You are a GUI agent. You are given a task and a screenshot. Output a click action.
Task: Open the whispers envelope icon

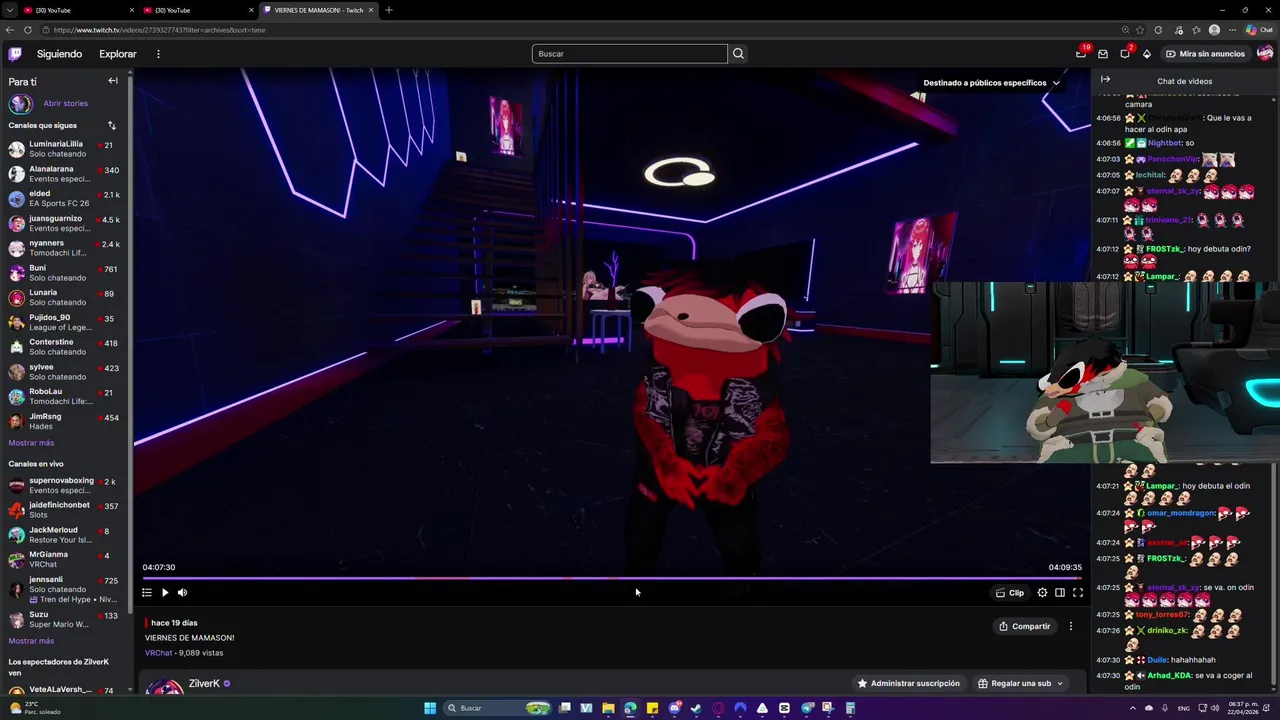click(x=1103, y=54)
